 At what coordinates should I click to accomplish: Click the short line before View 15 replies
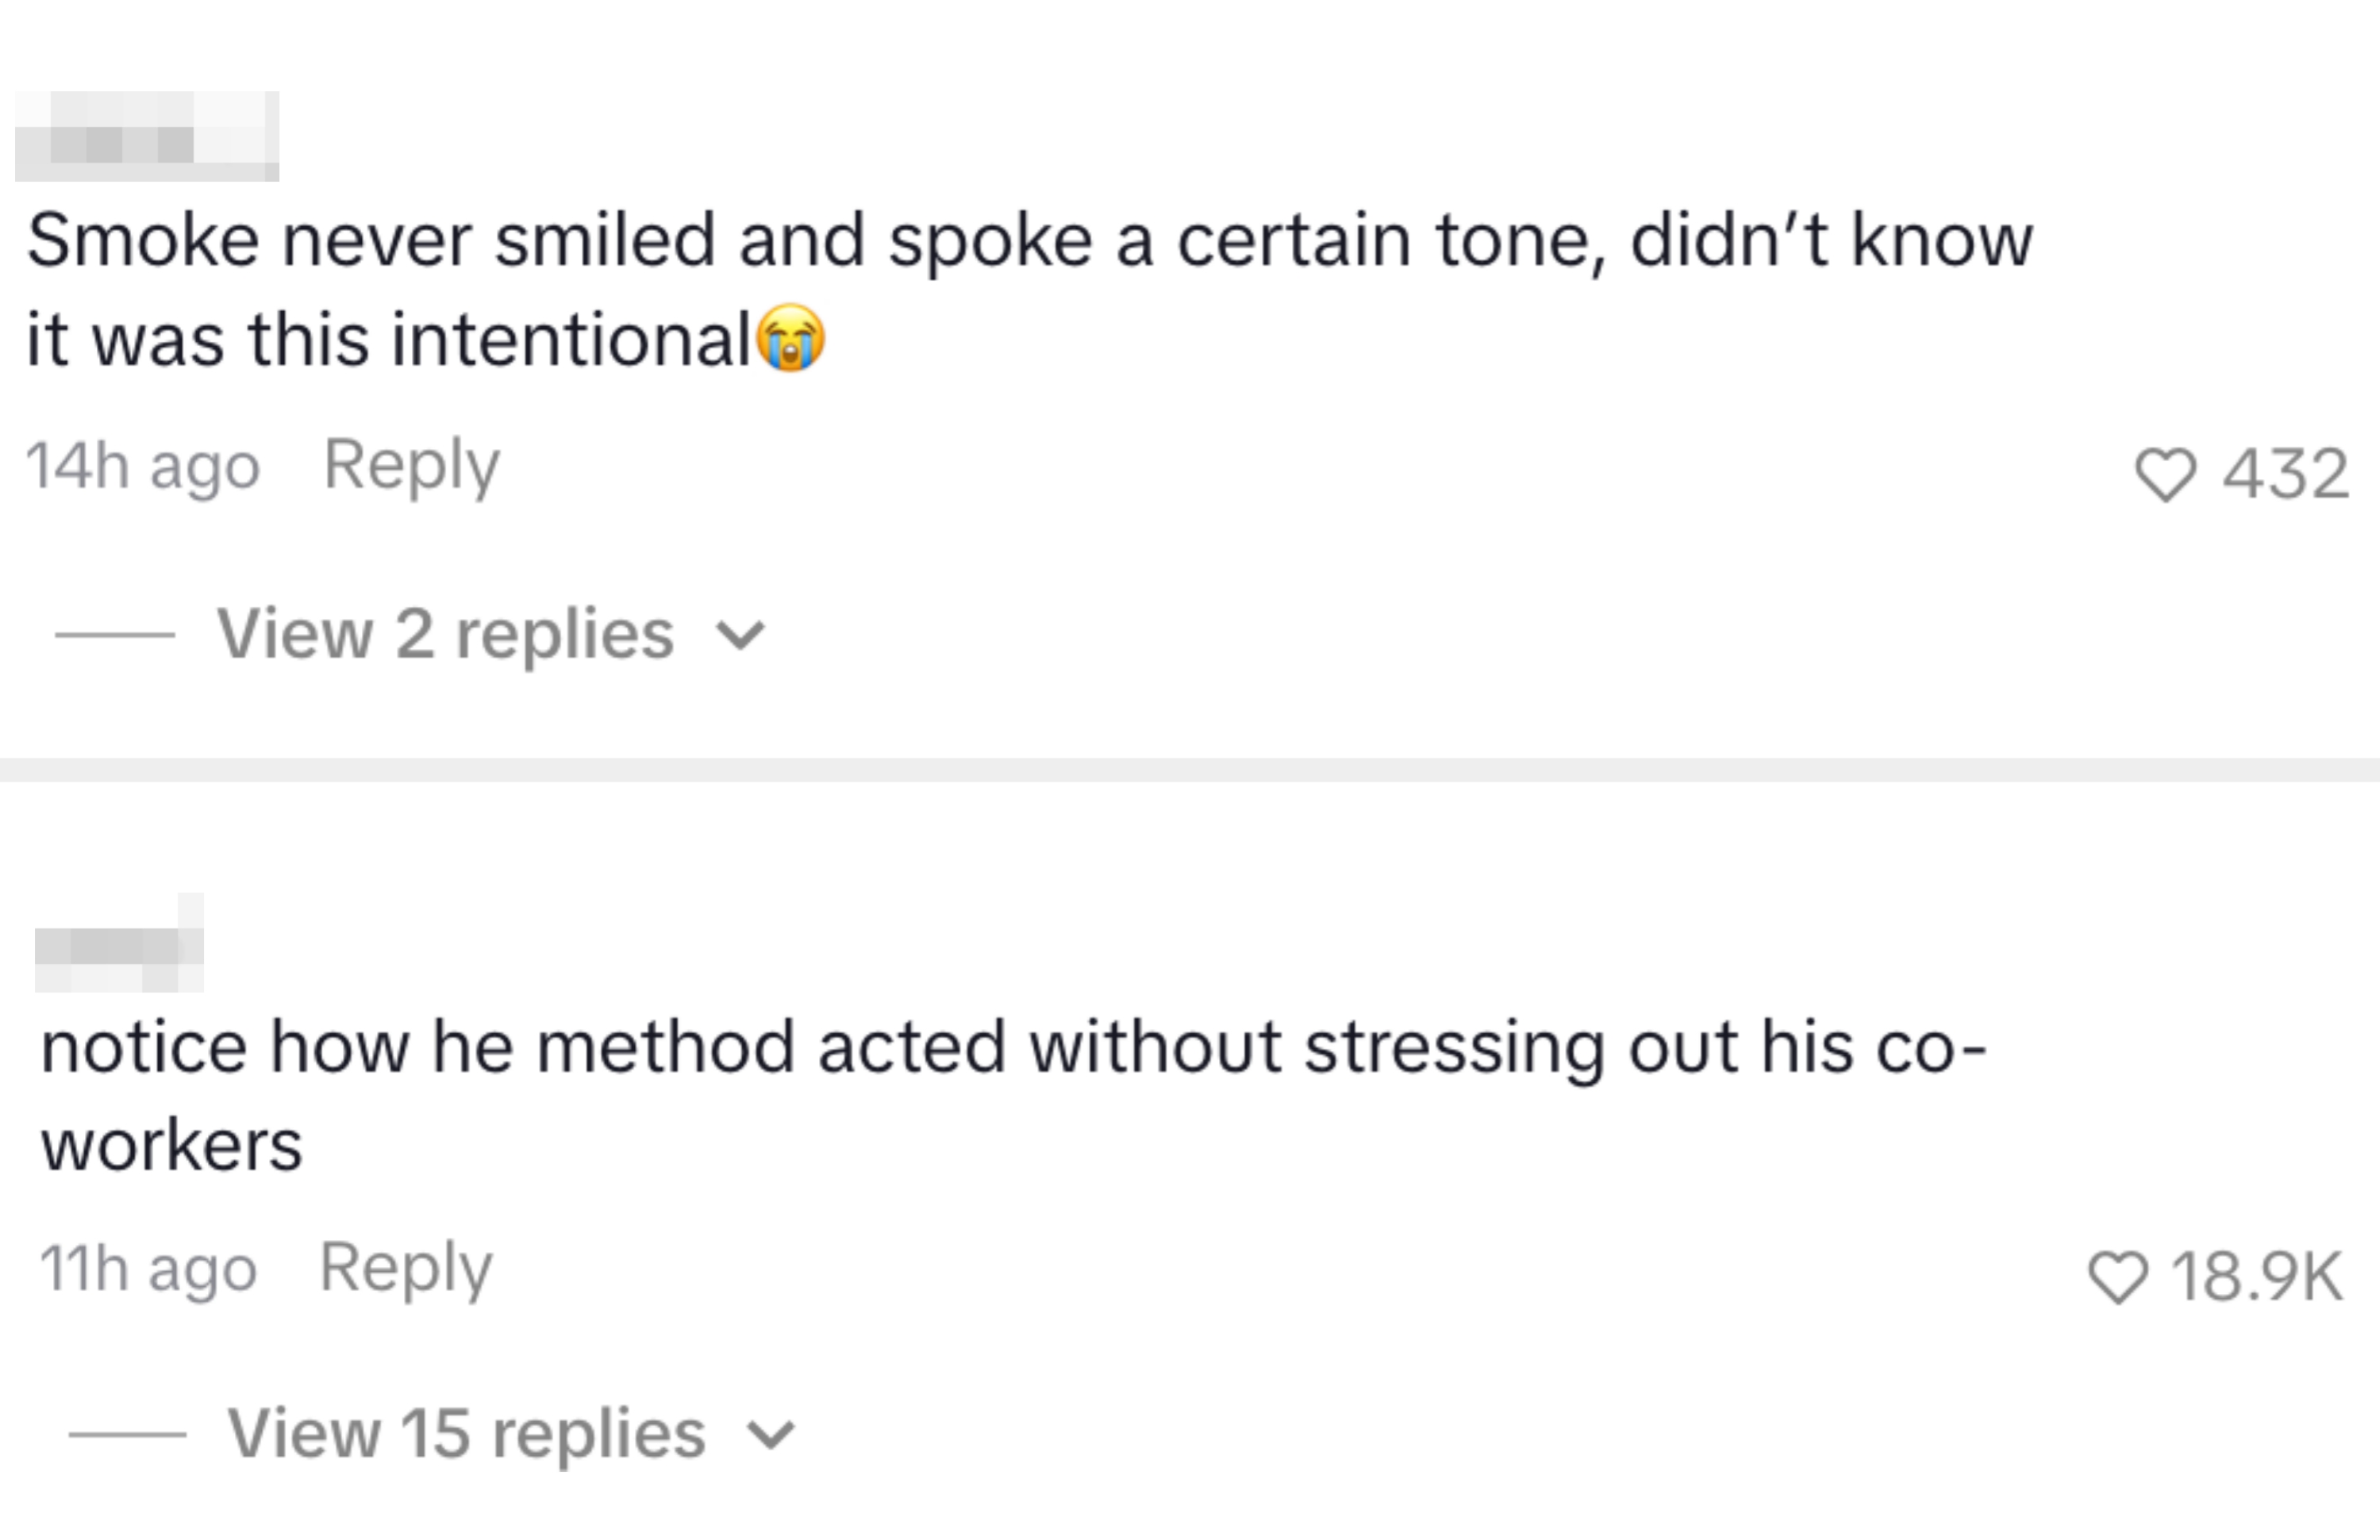127,1435
